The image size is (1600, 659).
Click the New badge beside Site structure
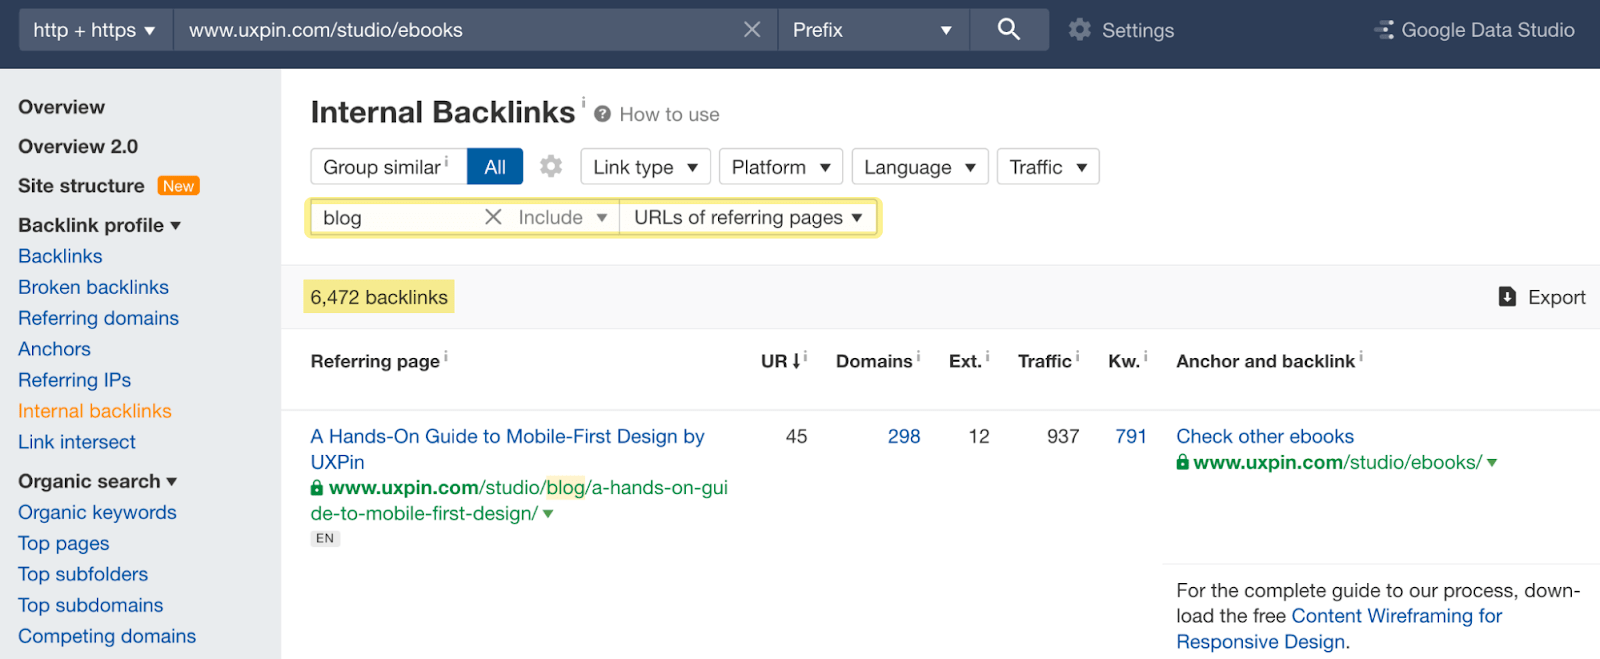(x=179, y=186)
